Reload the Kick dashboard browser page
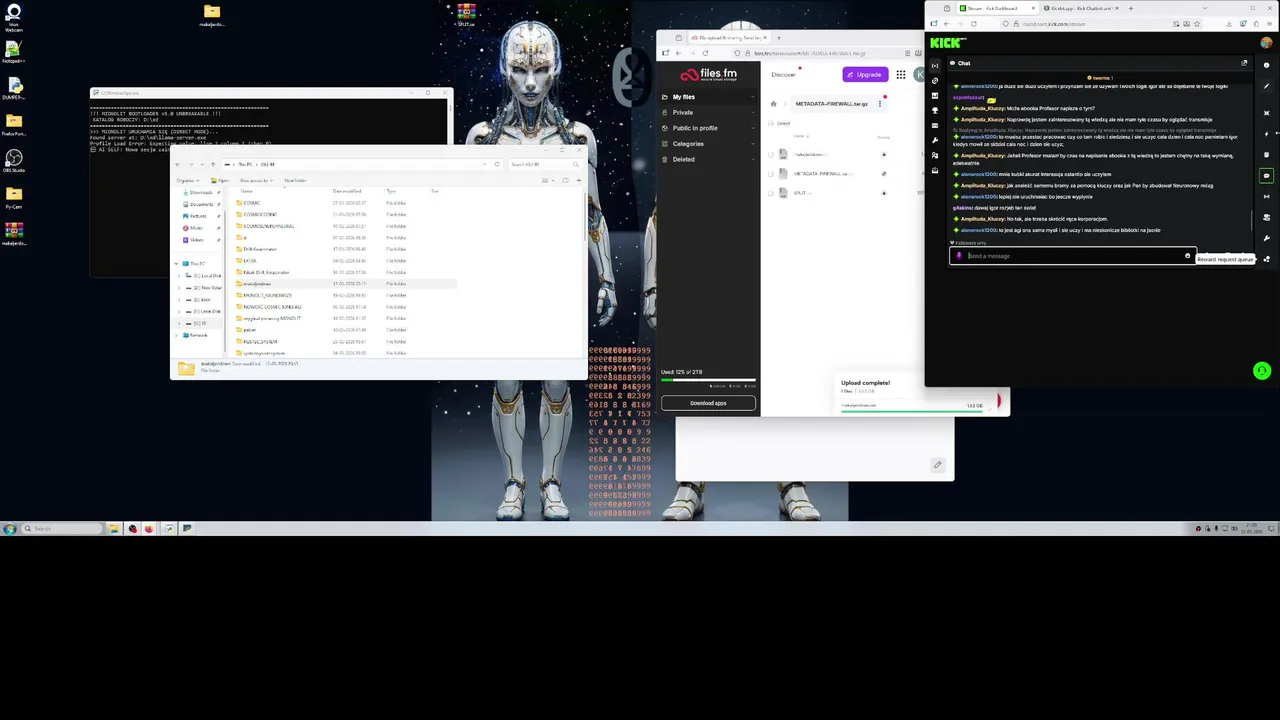1280x720 pixels. tap(973, 24)
